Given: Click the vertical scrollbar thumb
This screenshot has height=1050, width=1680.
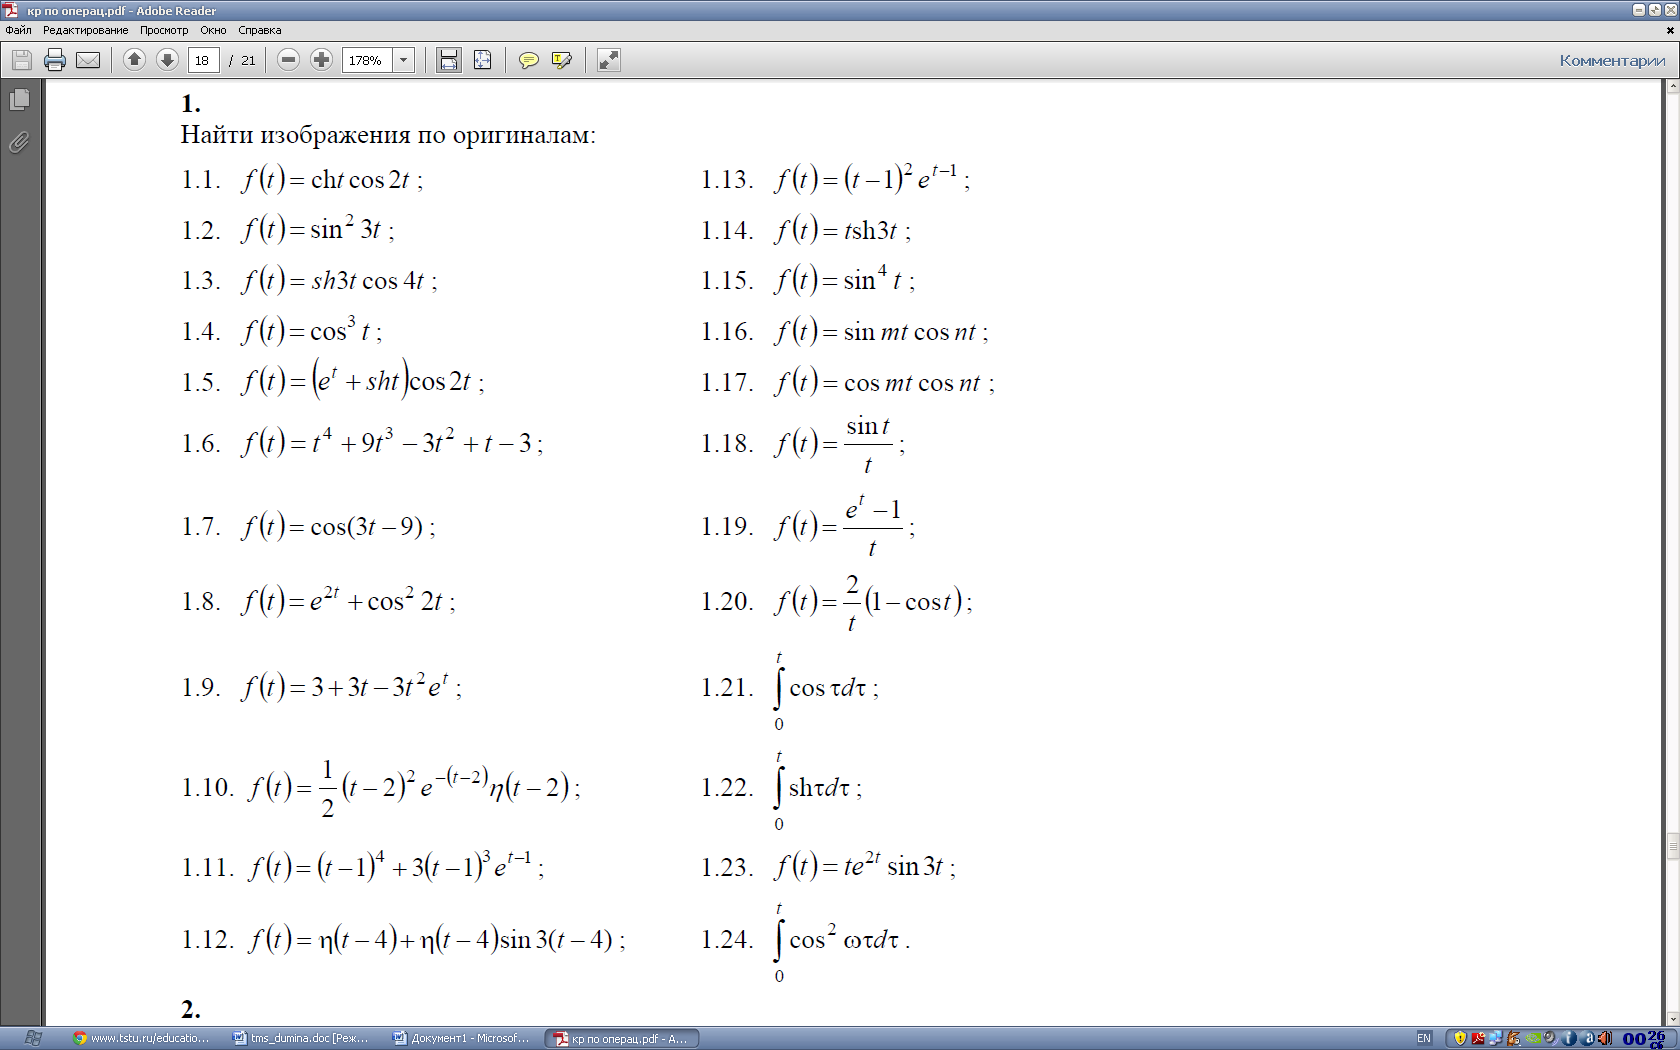Looking at the screenshot, I should coord(1672,846).
